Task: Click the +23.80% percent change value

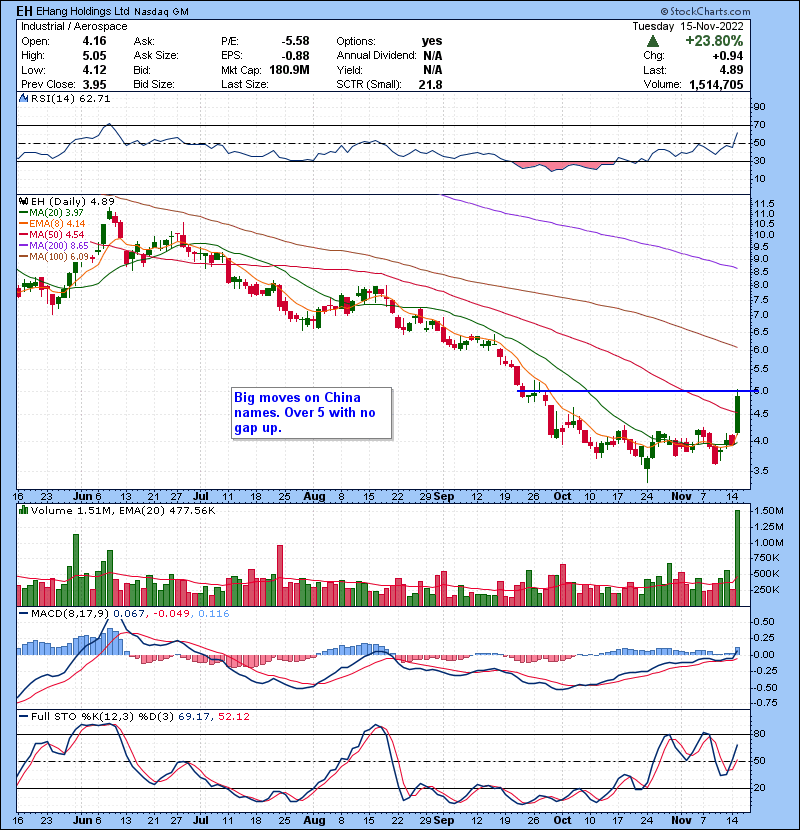Action: (714, 41)
